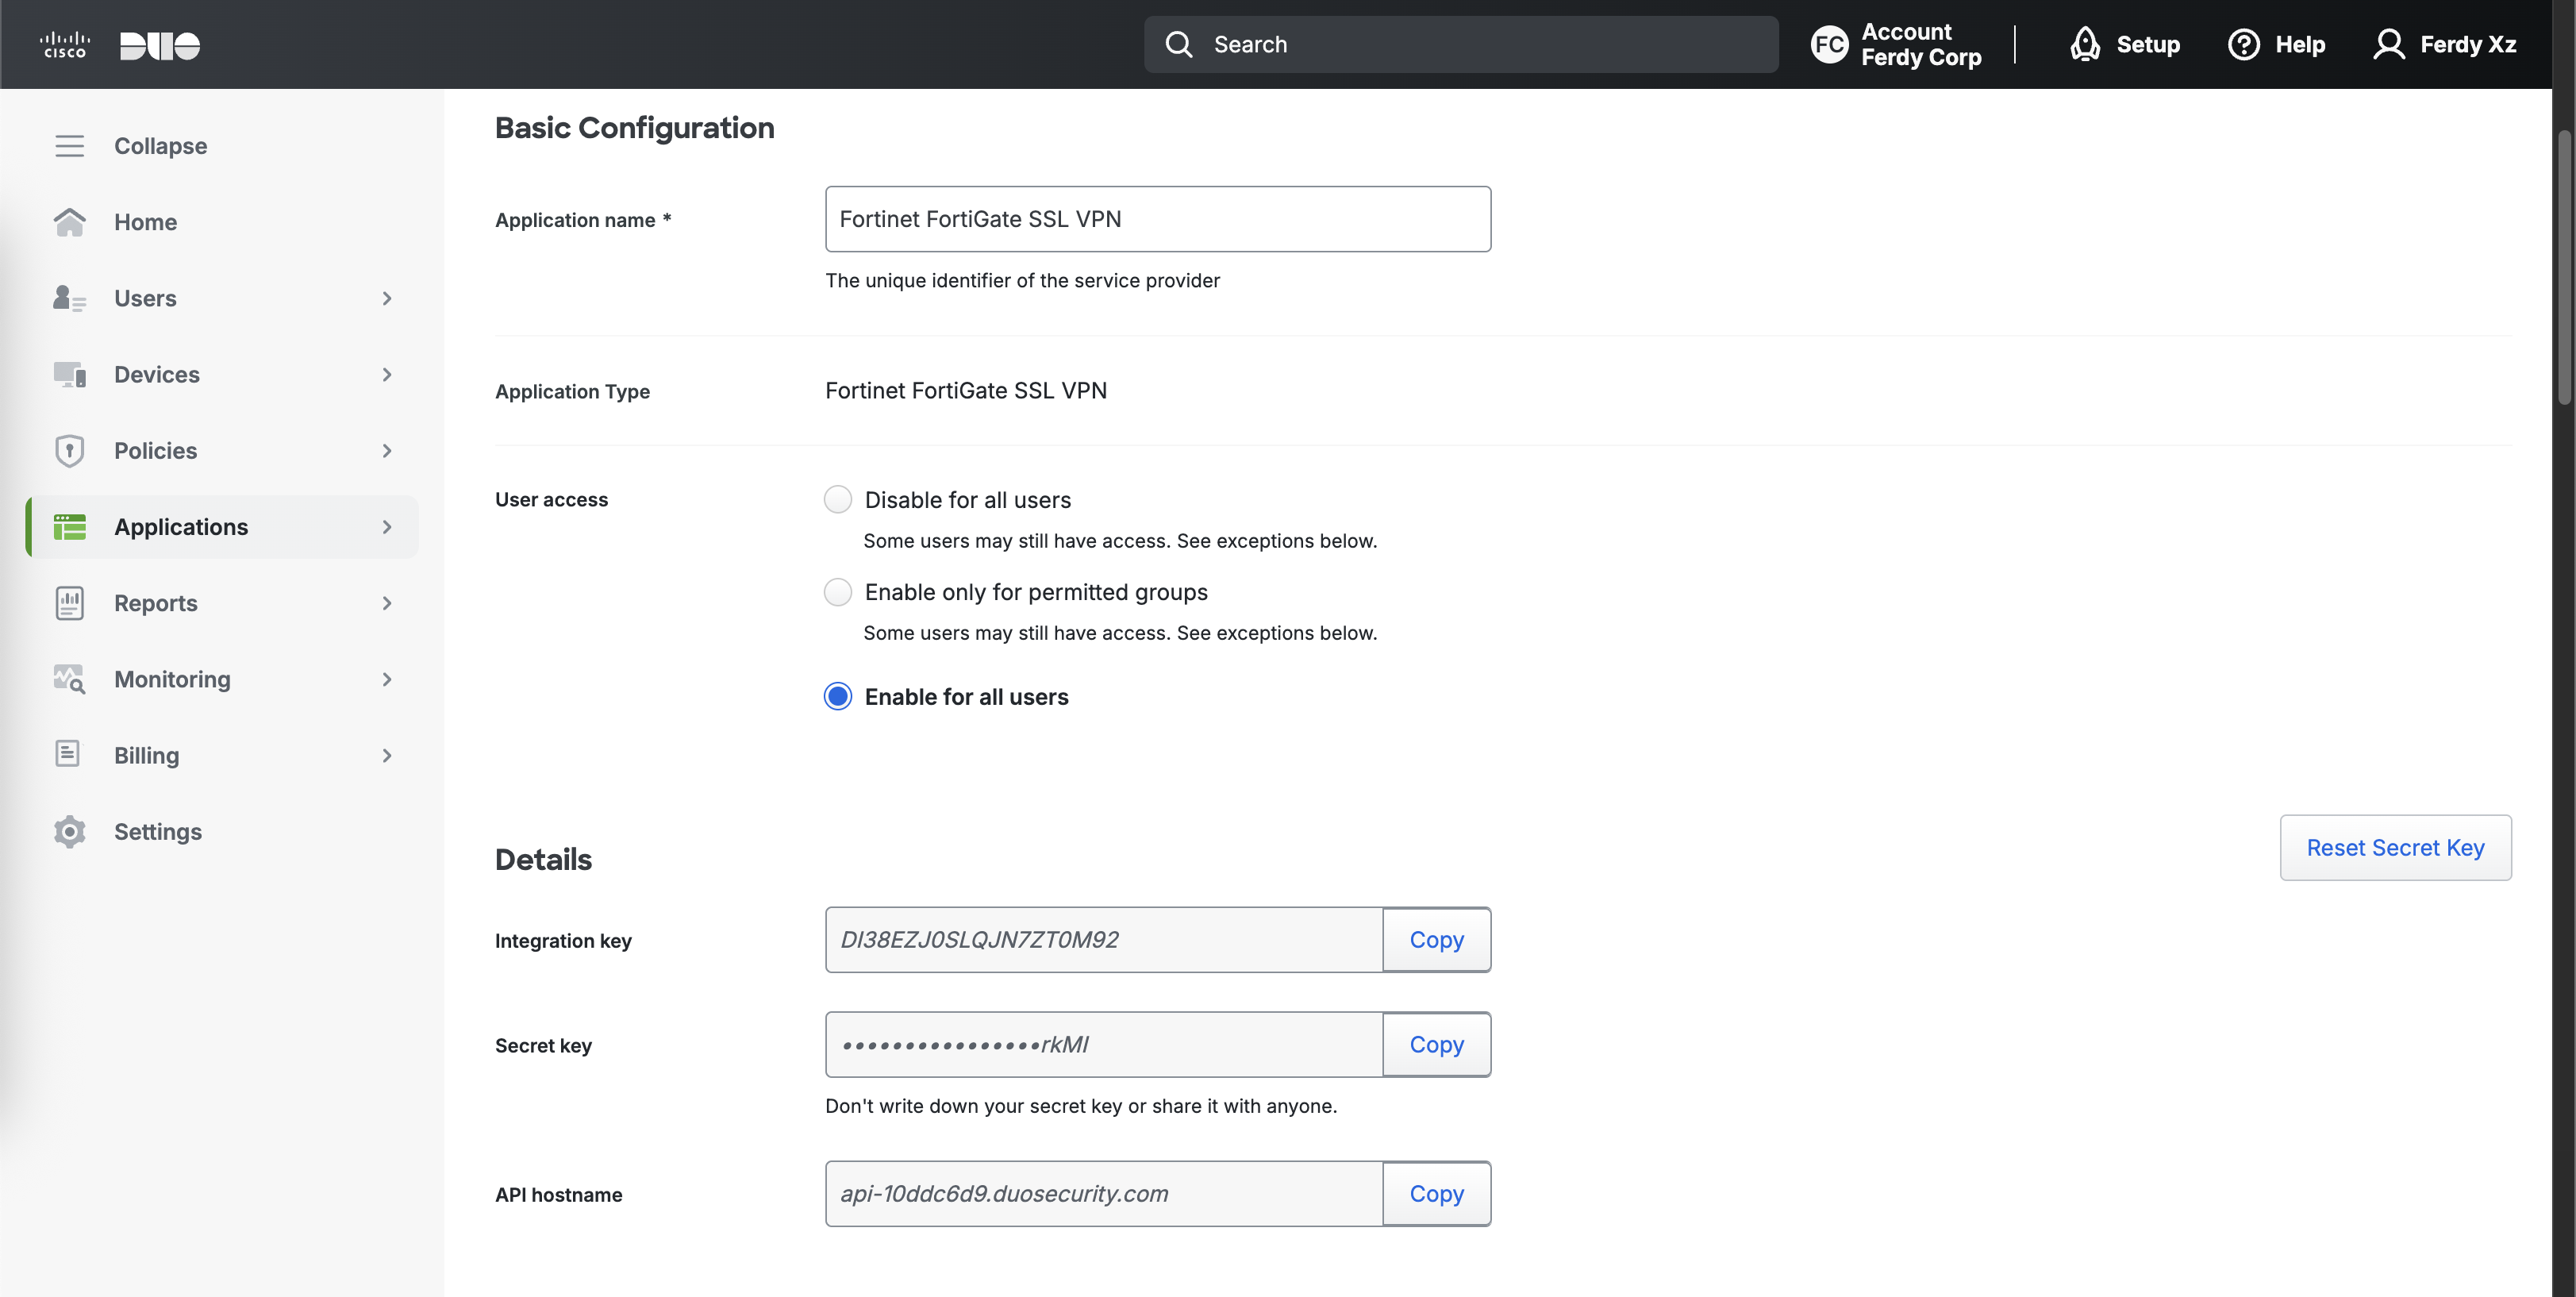This screenshot has width=2576, height=1297.
Task: Select Disable for all users
Action: pos(838,499)
